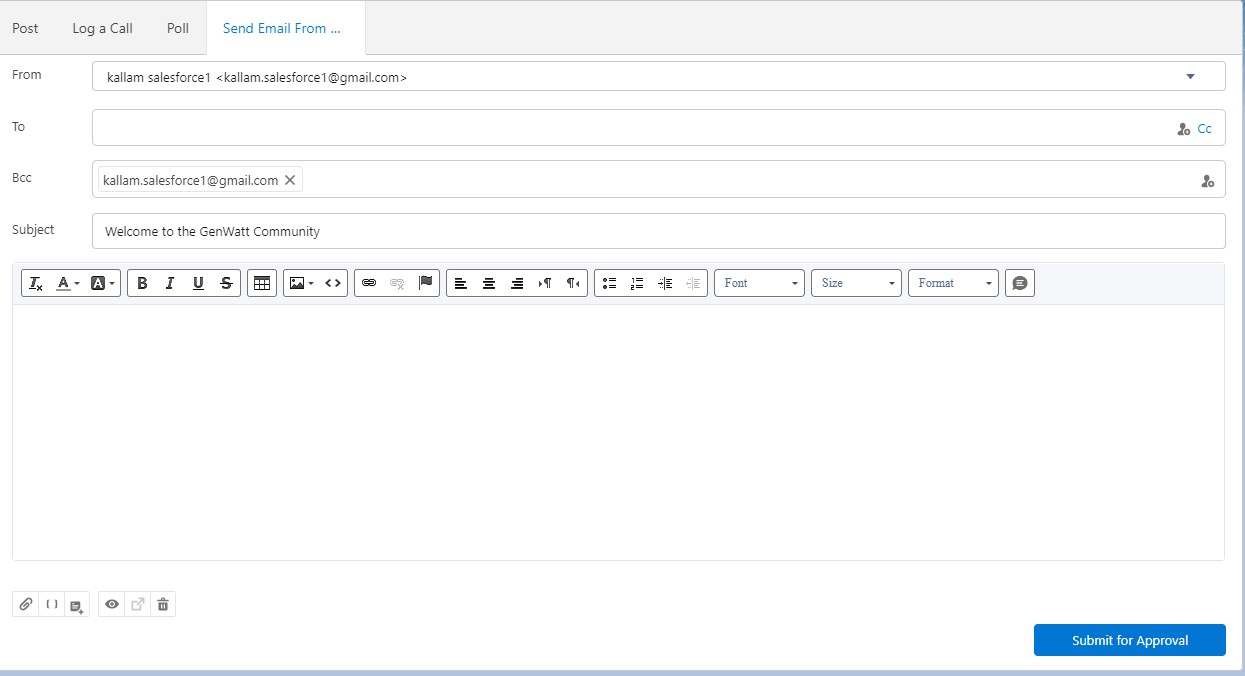Set right-to-left text direction
Image resolution: width=1245 pixels, height=676 pixels.
pyautogui.click(x=573, y=283)
